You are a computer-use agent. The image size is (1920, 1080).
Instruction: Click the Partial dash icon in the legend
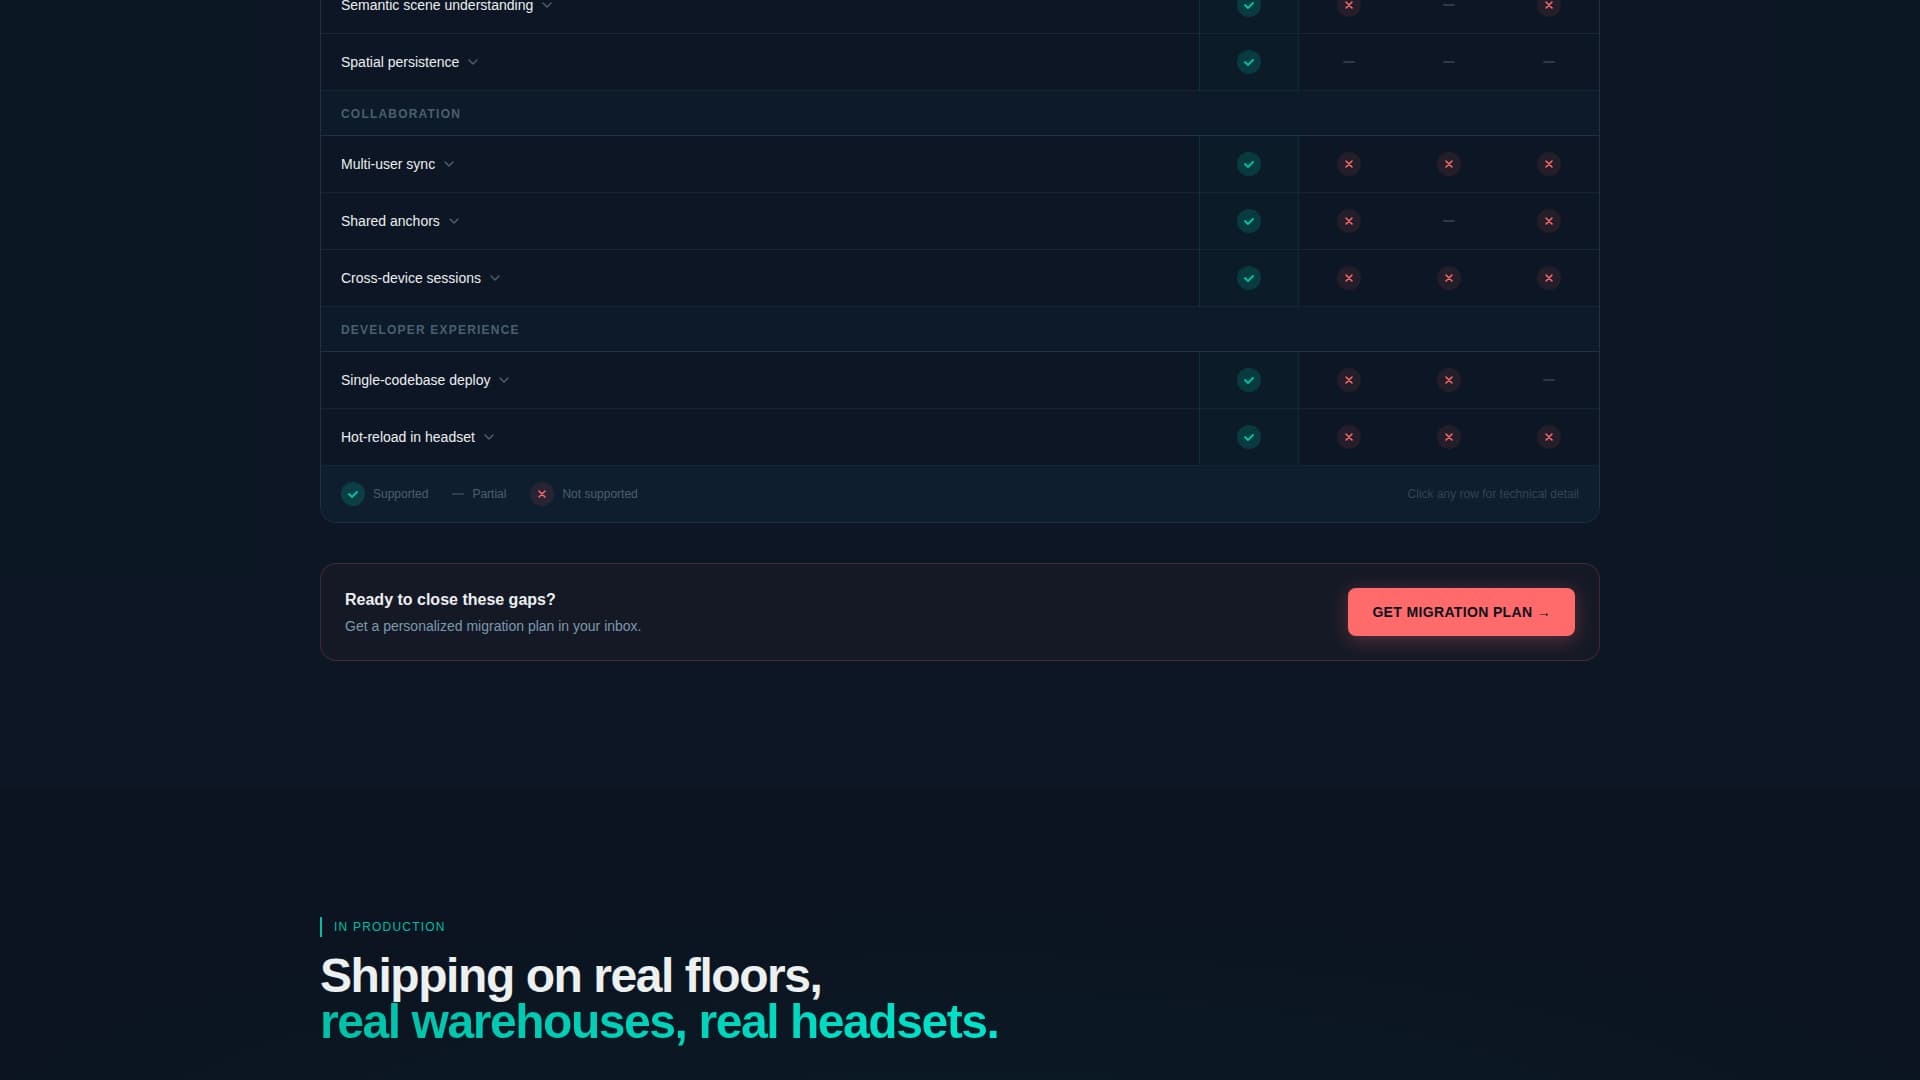(x=458, y=494)
